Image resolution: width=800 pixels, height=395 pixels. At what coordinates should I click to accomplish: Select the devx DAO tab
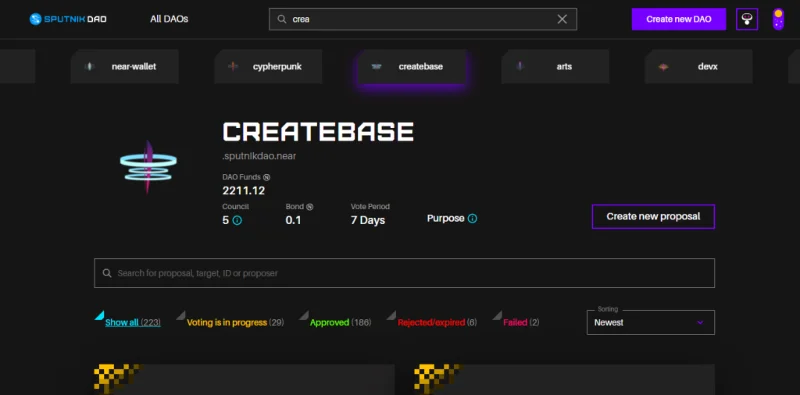click(x=698, y=66)
